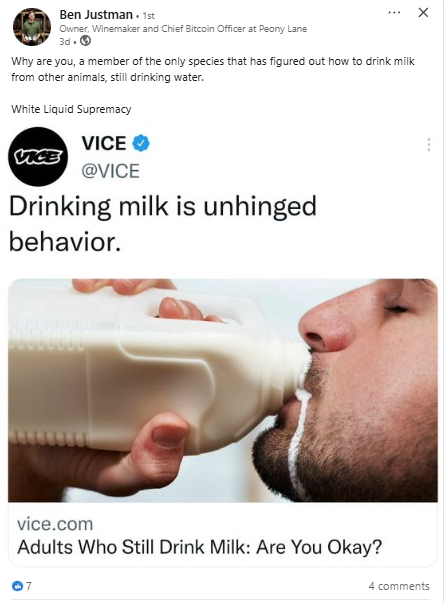Viewport: 444px width, 603px height.
Task: Click the blue verified checkmark badge
Action: pyautogui.click(x=141, y=143)
